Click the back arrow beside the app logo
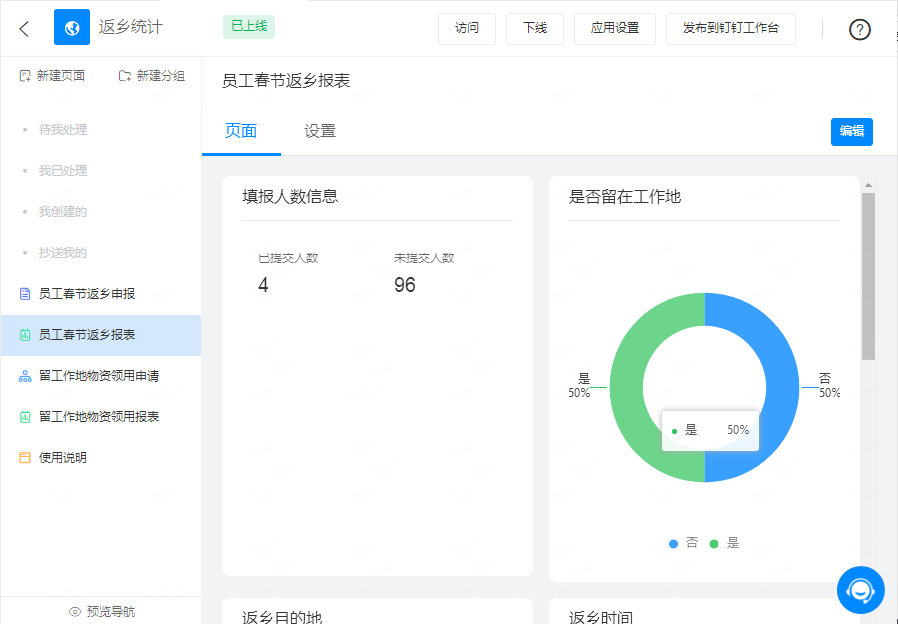 [x=23, y=29]
